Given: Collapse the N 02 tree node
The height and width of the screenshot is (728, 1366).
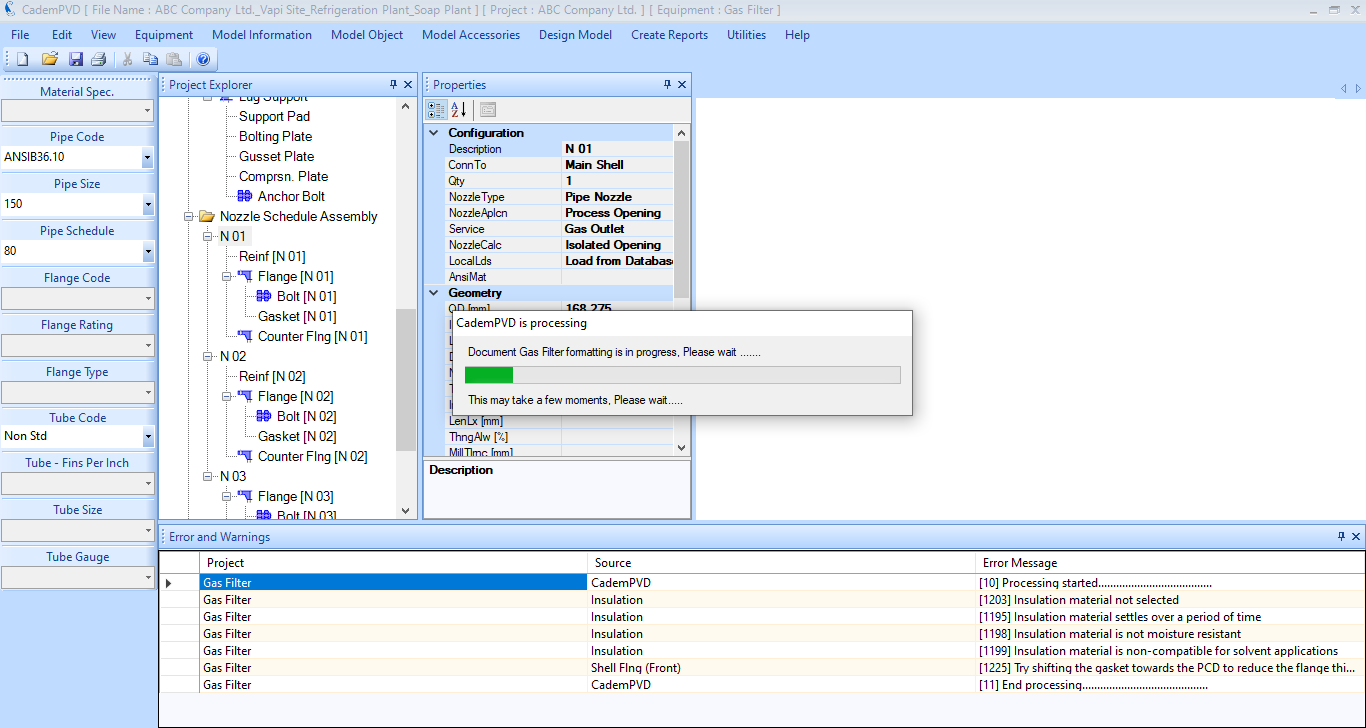Looking at the screenshot, I should [208, 356].
